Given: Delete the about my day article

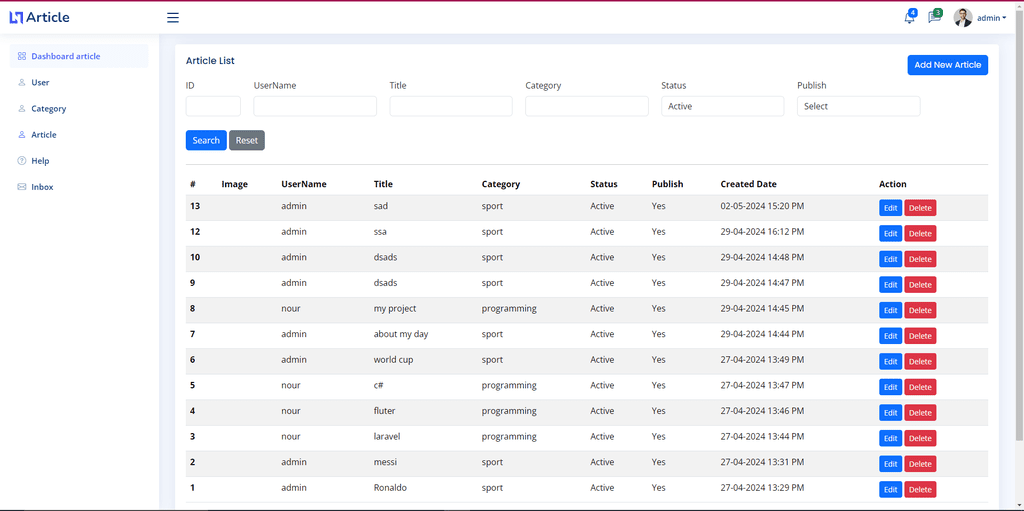Looking at the screenshot, I should (920, 336).
